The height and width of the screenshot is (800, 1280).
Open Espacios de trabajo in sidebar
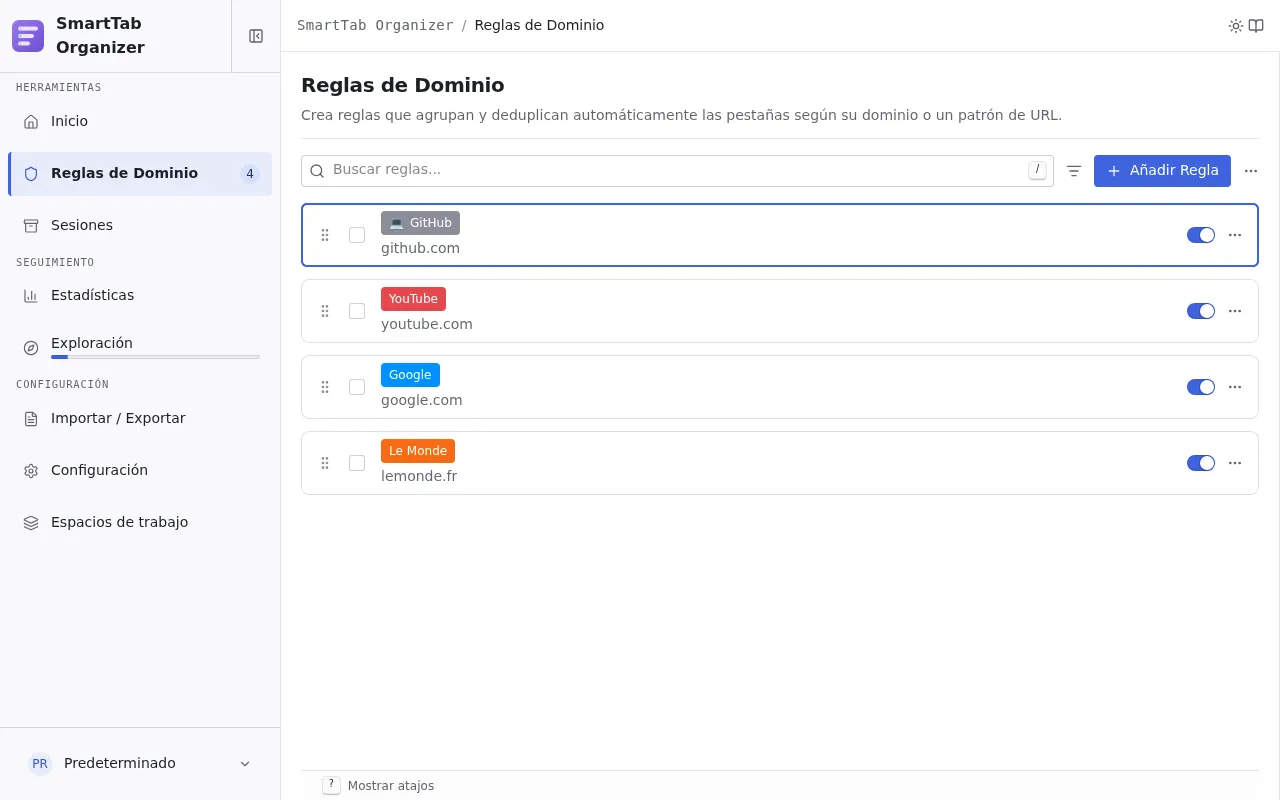click(140, 522)
